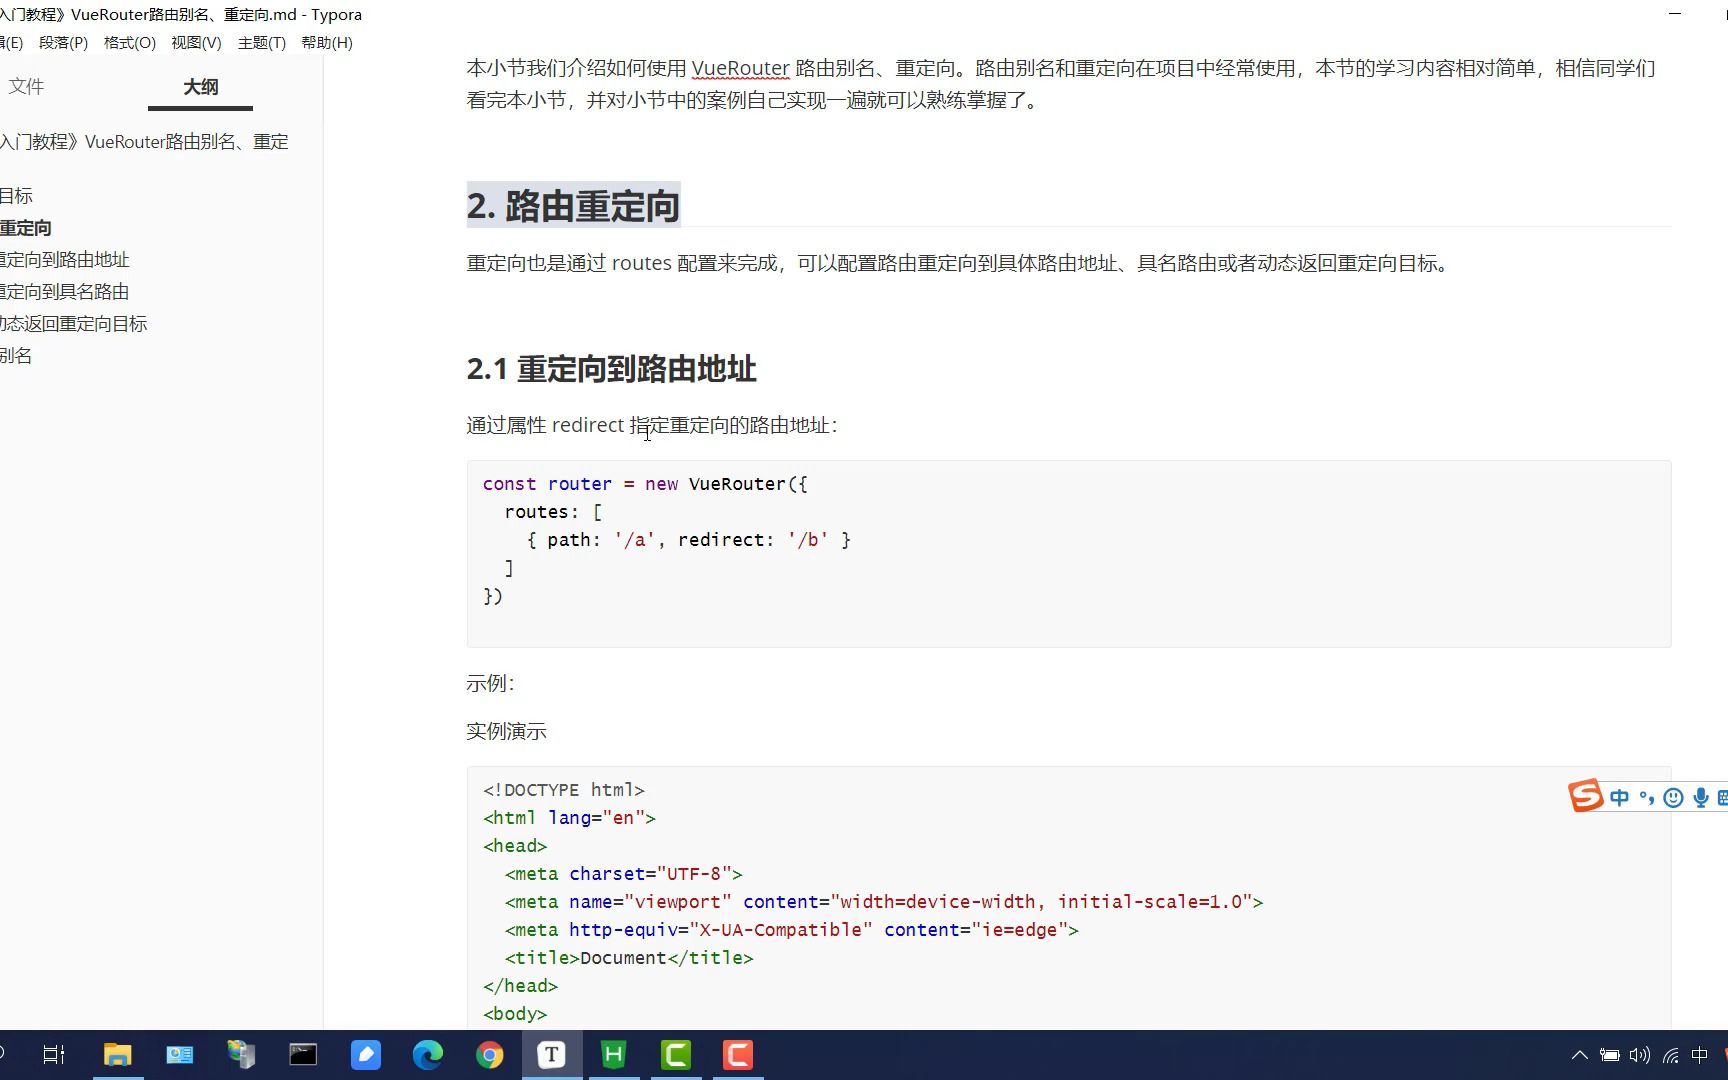
Task: Switch to the 大纲 sidebar tab
Action: [x=200, y=87]
